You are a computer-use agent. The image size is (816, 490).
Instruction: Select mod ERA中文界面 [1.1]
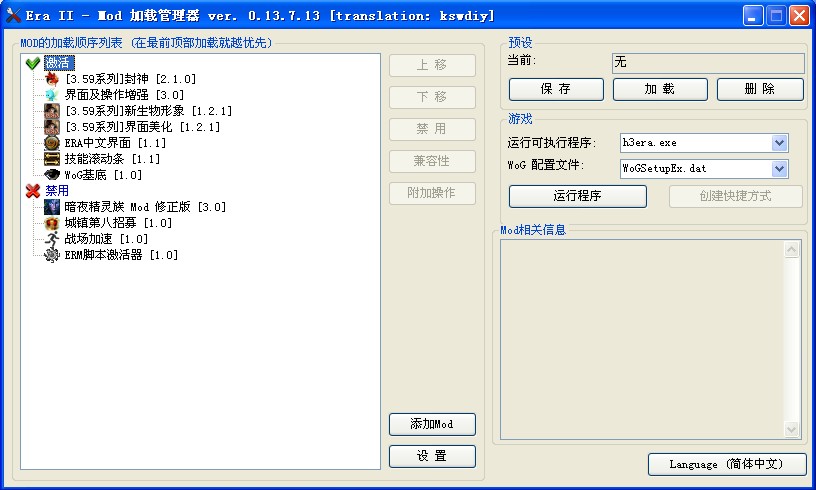[115, 143]
